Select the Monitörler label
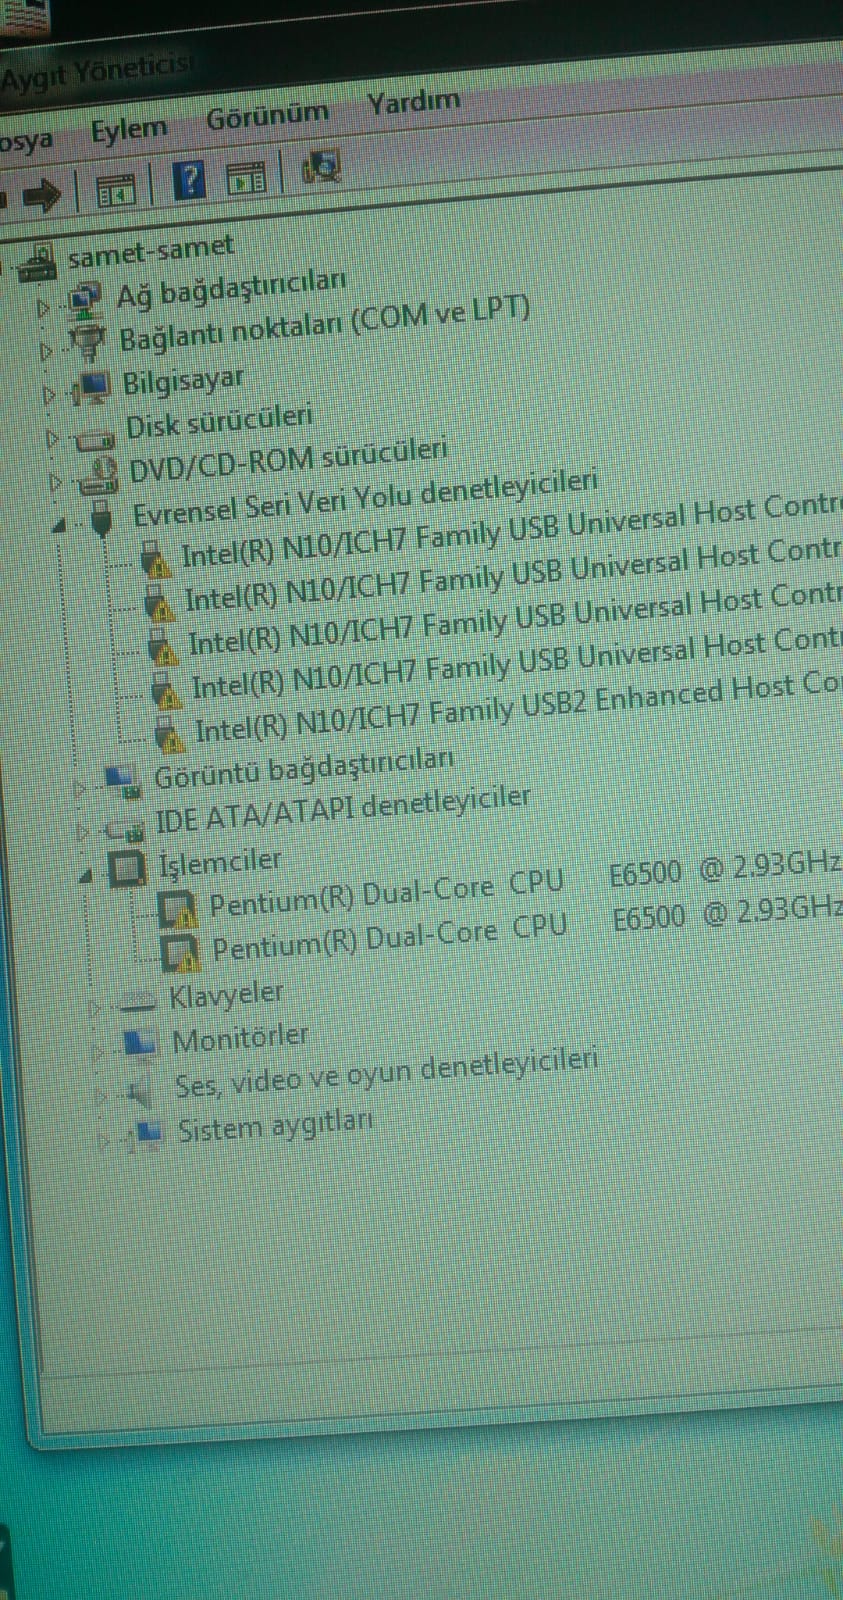 240,1039
